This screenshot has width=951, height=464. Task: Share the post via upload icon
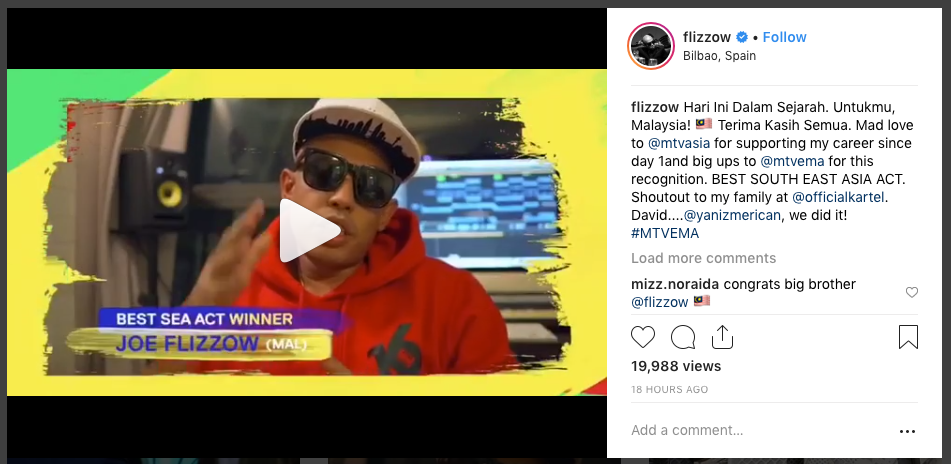coord(722,337)
